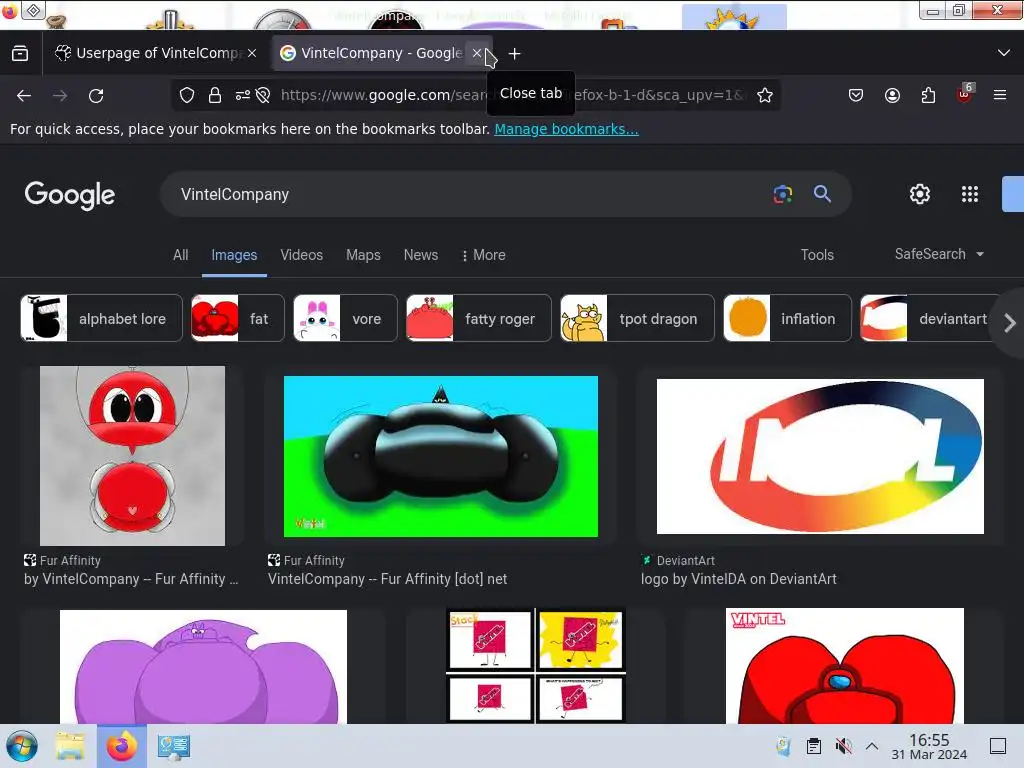Click the tracking protection shield icon

(187, 95)
